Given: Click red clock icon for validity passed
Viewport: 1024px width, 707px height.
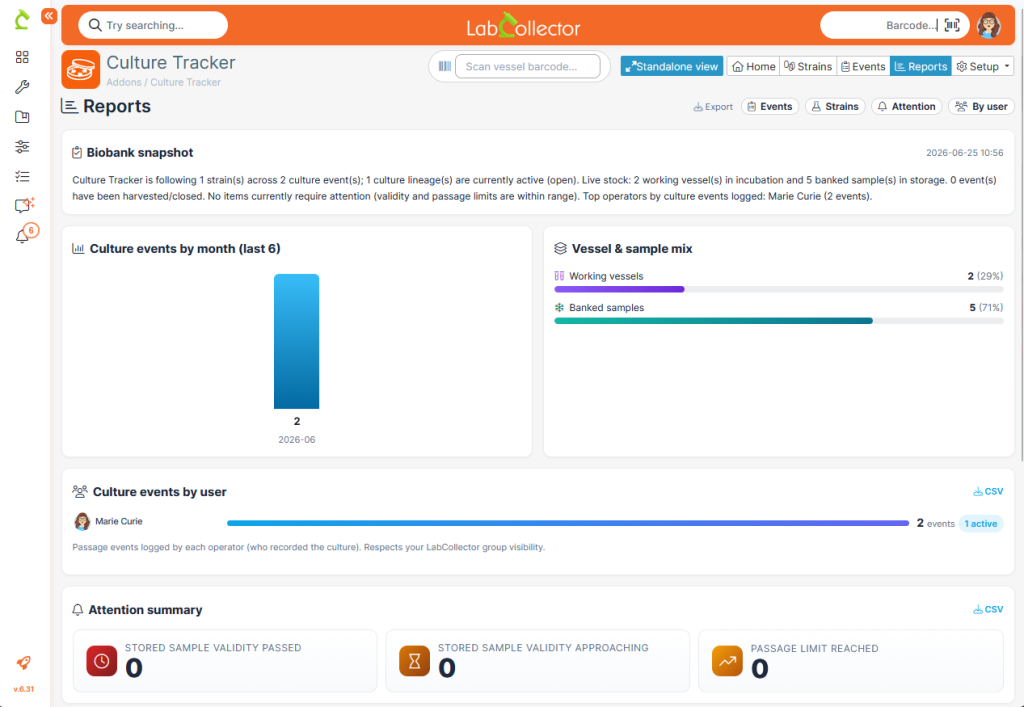Looking at the screenshot, I should pyautogui.click(x=102, y=661).
